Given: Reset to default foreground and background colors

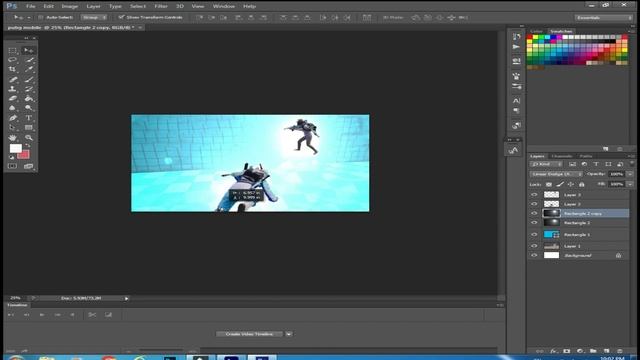Looking at the screenshot, I should click(12, 157).
